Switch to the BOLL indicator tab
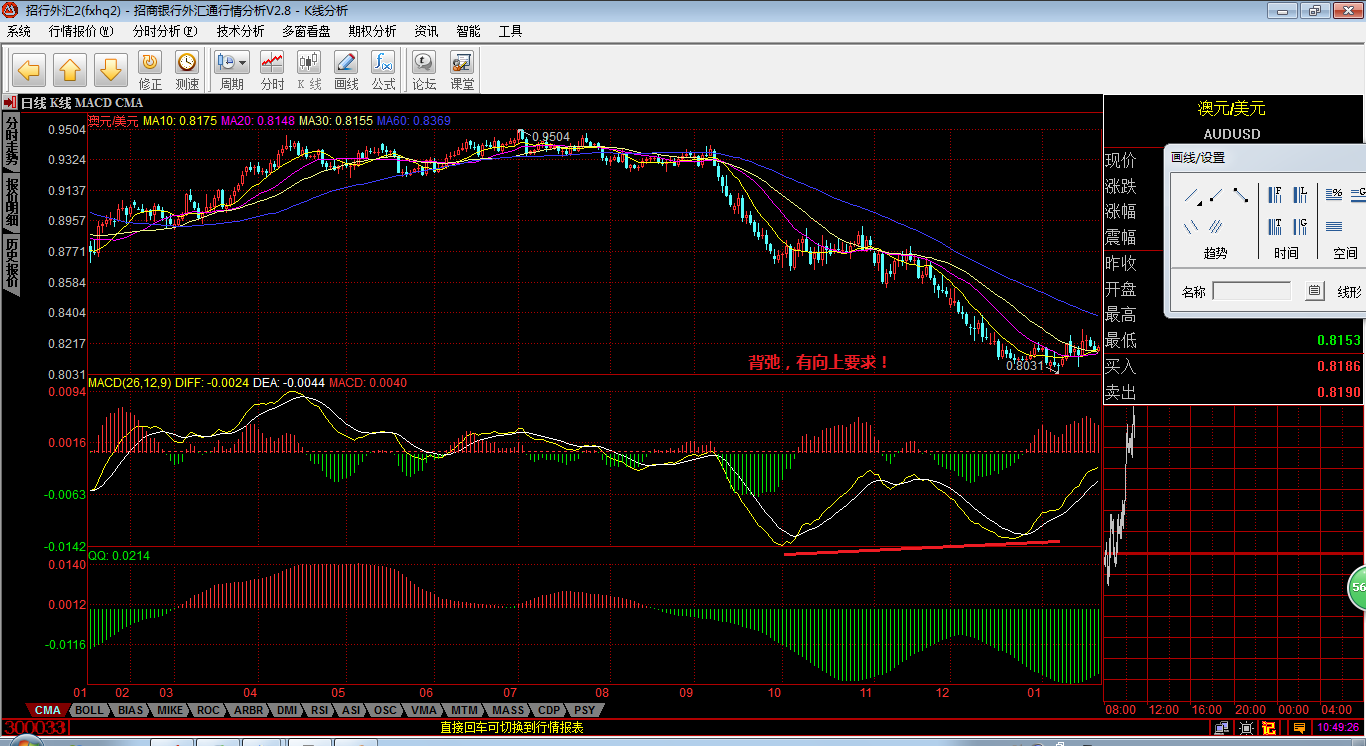This screenshot has height=746, width=1366. click(x=89, y=710)
